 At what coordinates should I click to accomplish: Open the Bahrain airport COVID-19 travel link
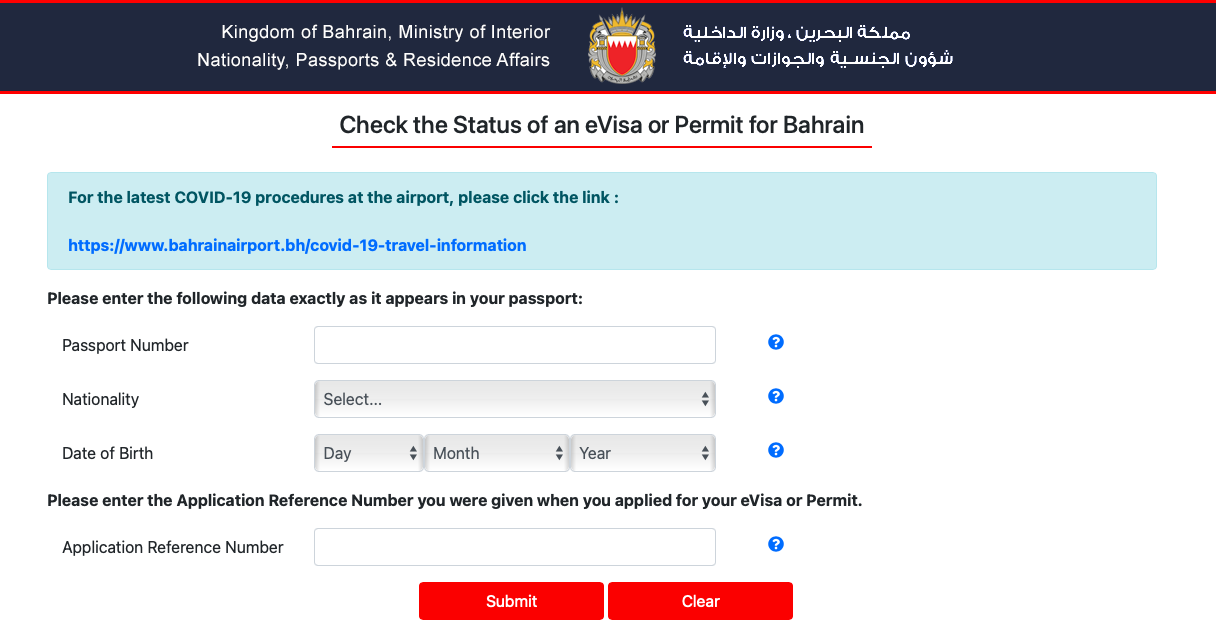[x=296, y=245]
